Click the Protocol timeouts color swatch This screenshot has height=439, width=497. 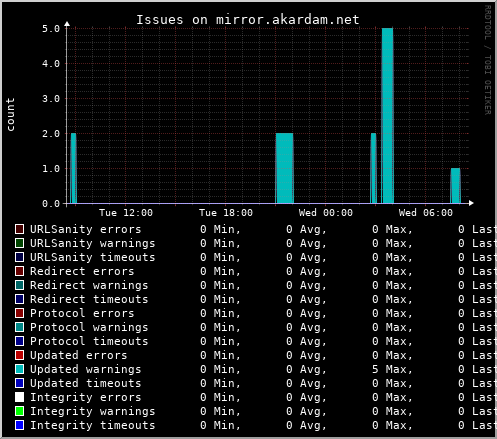(19, 341)
